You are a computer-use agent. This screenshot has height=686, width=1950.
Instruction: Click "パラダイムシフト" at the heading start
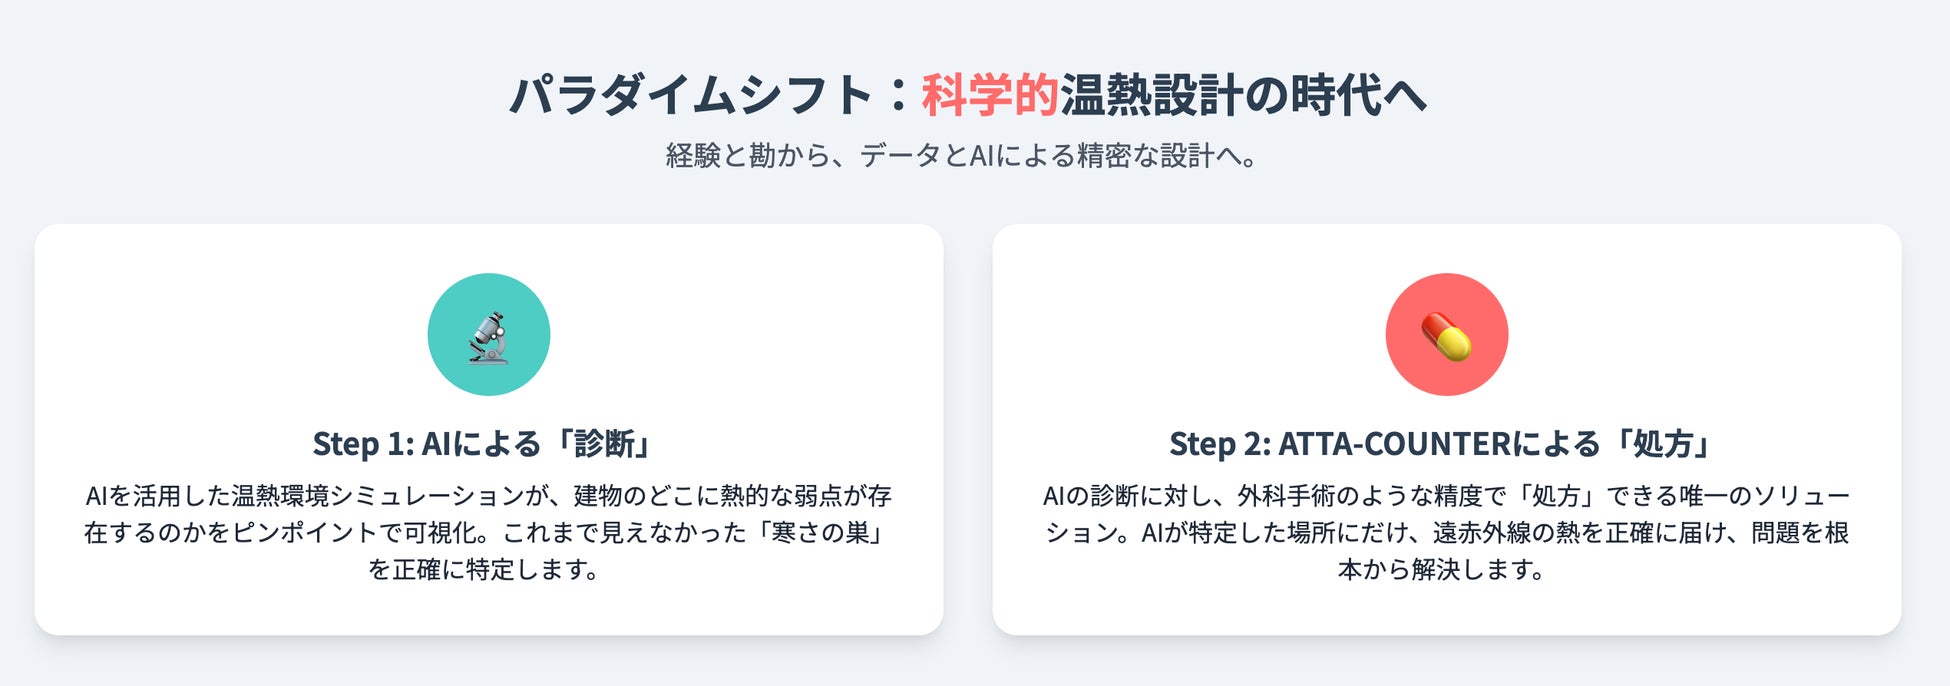click(x=691, y=96)
